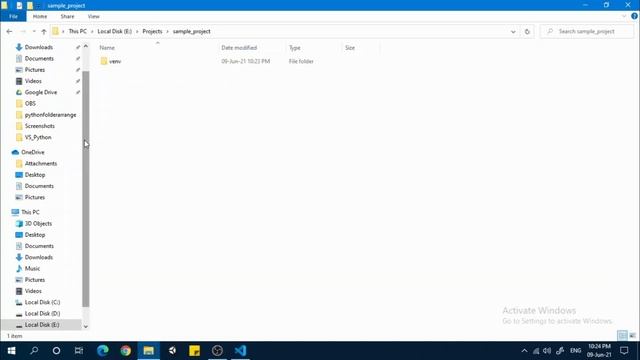Select OneDrive in the navigation pane
The height and width of the screenshot is (360, 640).
pyautogui.click(x=32, y=152)
